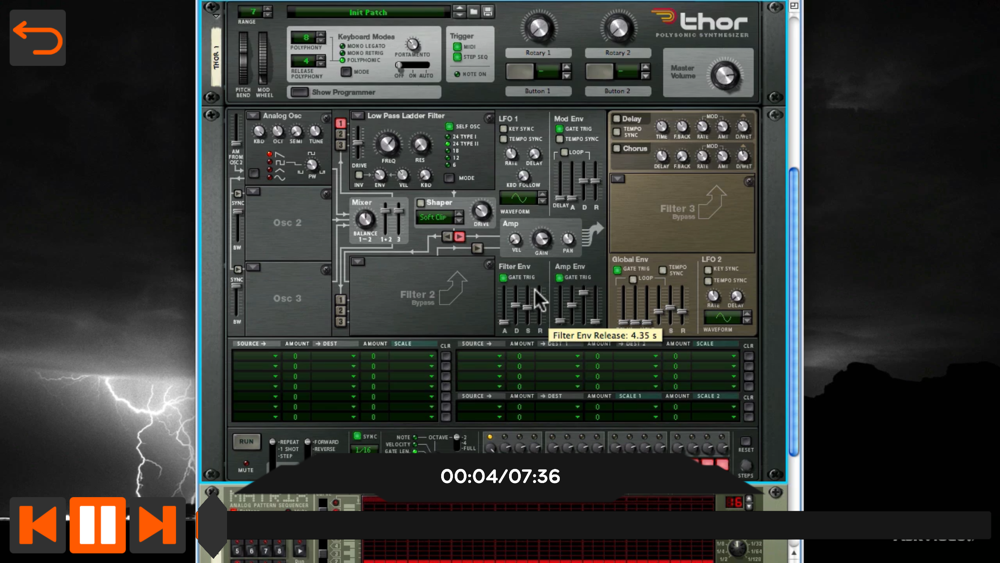This screenshot has height=563, width=1000.
Task: Click the Shaper Soft Clip mode selector arrows
Action: click(x=459, y=217)
